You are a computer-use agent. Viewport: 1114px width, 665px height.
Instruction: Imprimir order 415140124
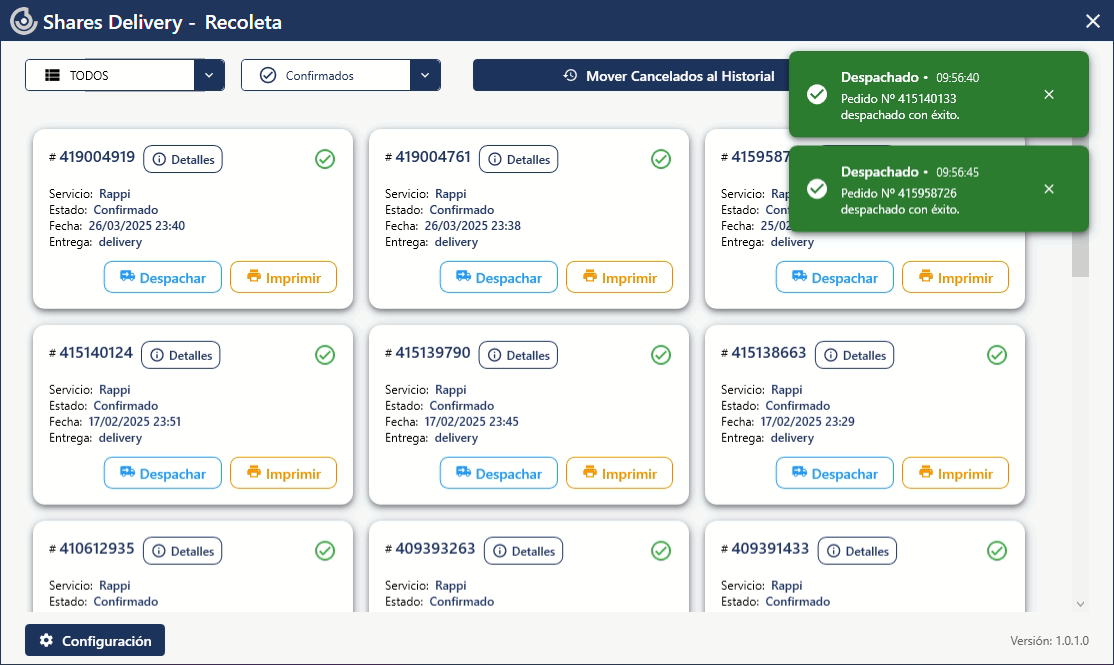pyautogui.click(x=283, y=473)
